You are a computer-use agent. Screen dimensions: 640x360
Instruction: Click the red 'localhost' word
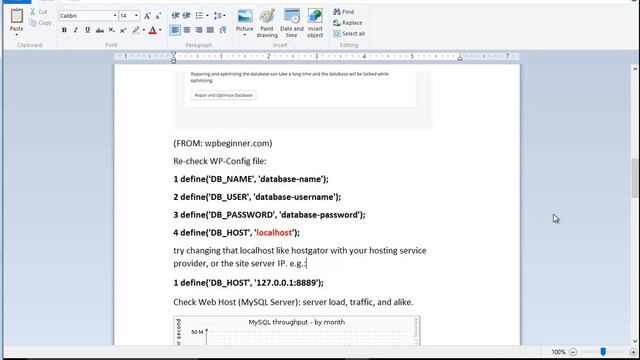click(x=274, y=233)
